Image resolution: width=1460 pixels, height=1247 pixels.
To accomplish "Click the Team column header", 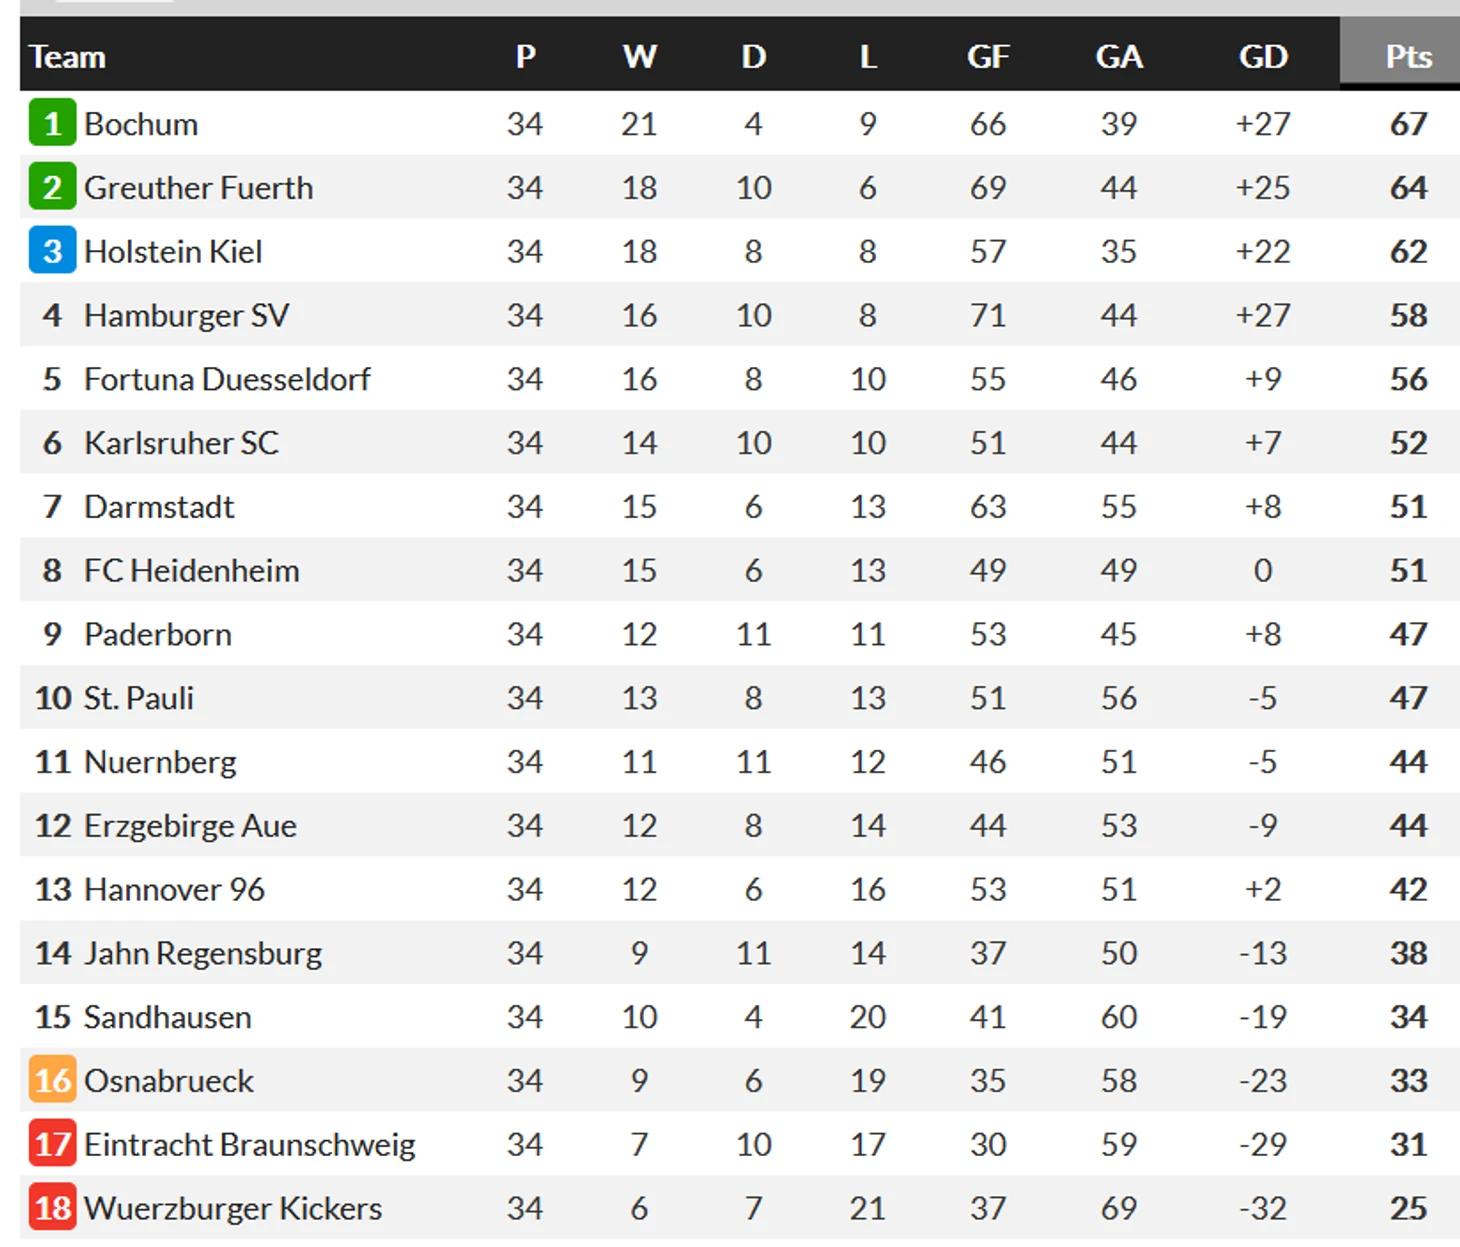I will [x=67, y=57].
